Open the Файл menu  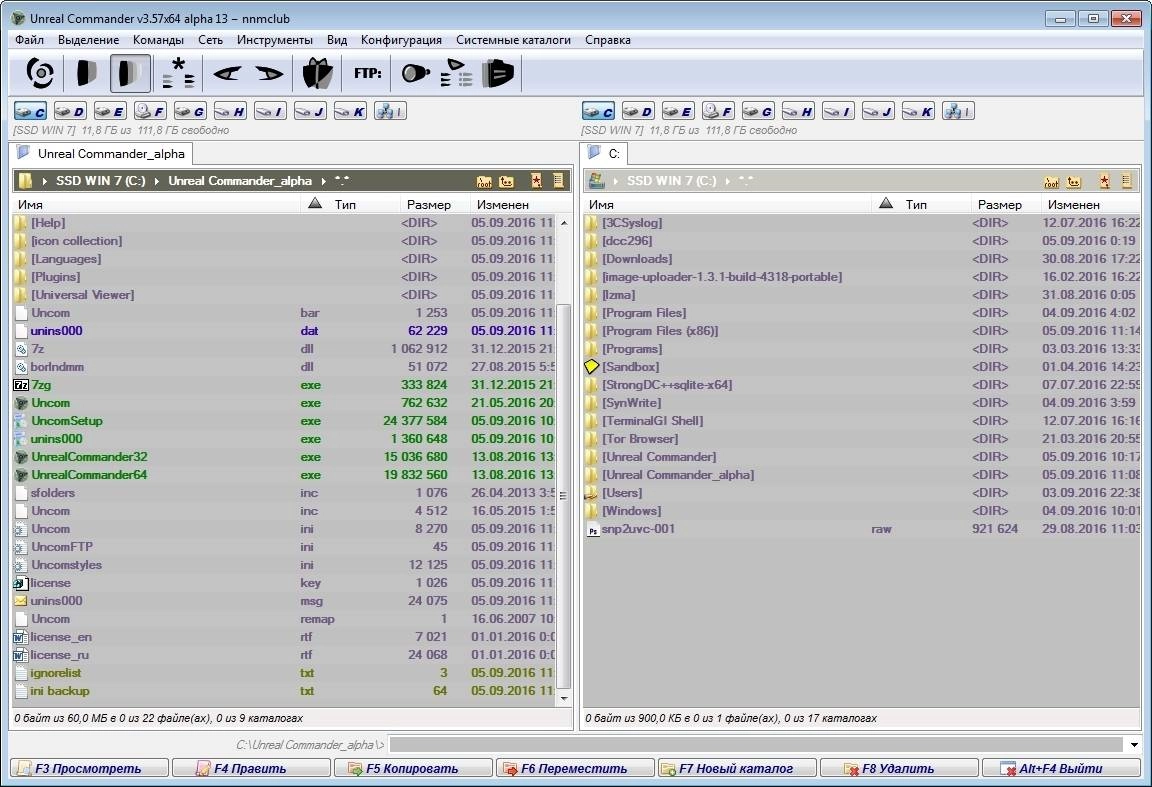tap(29, 40)
